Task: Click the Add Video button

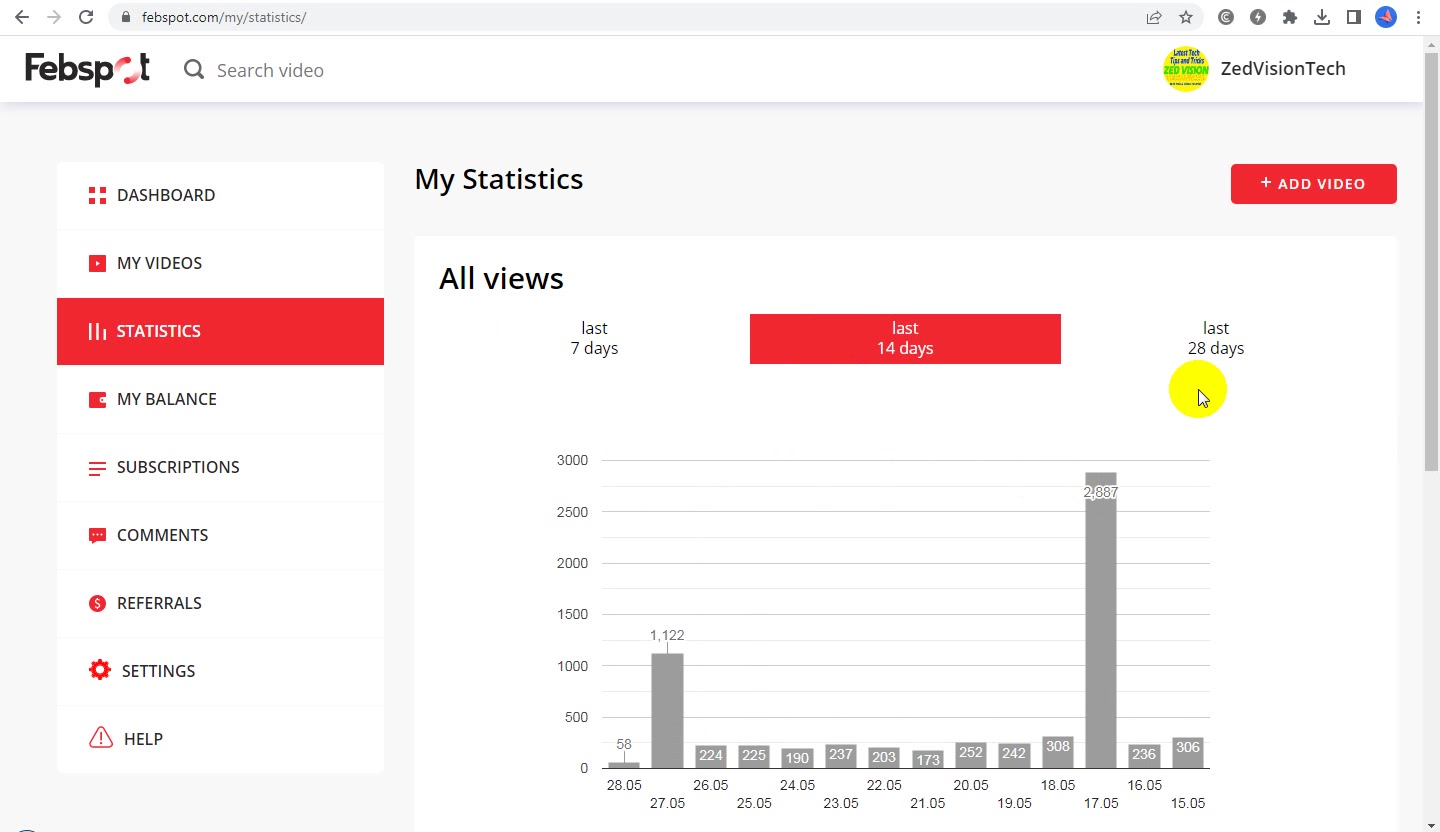Action: tap(1314, 184)
